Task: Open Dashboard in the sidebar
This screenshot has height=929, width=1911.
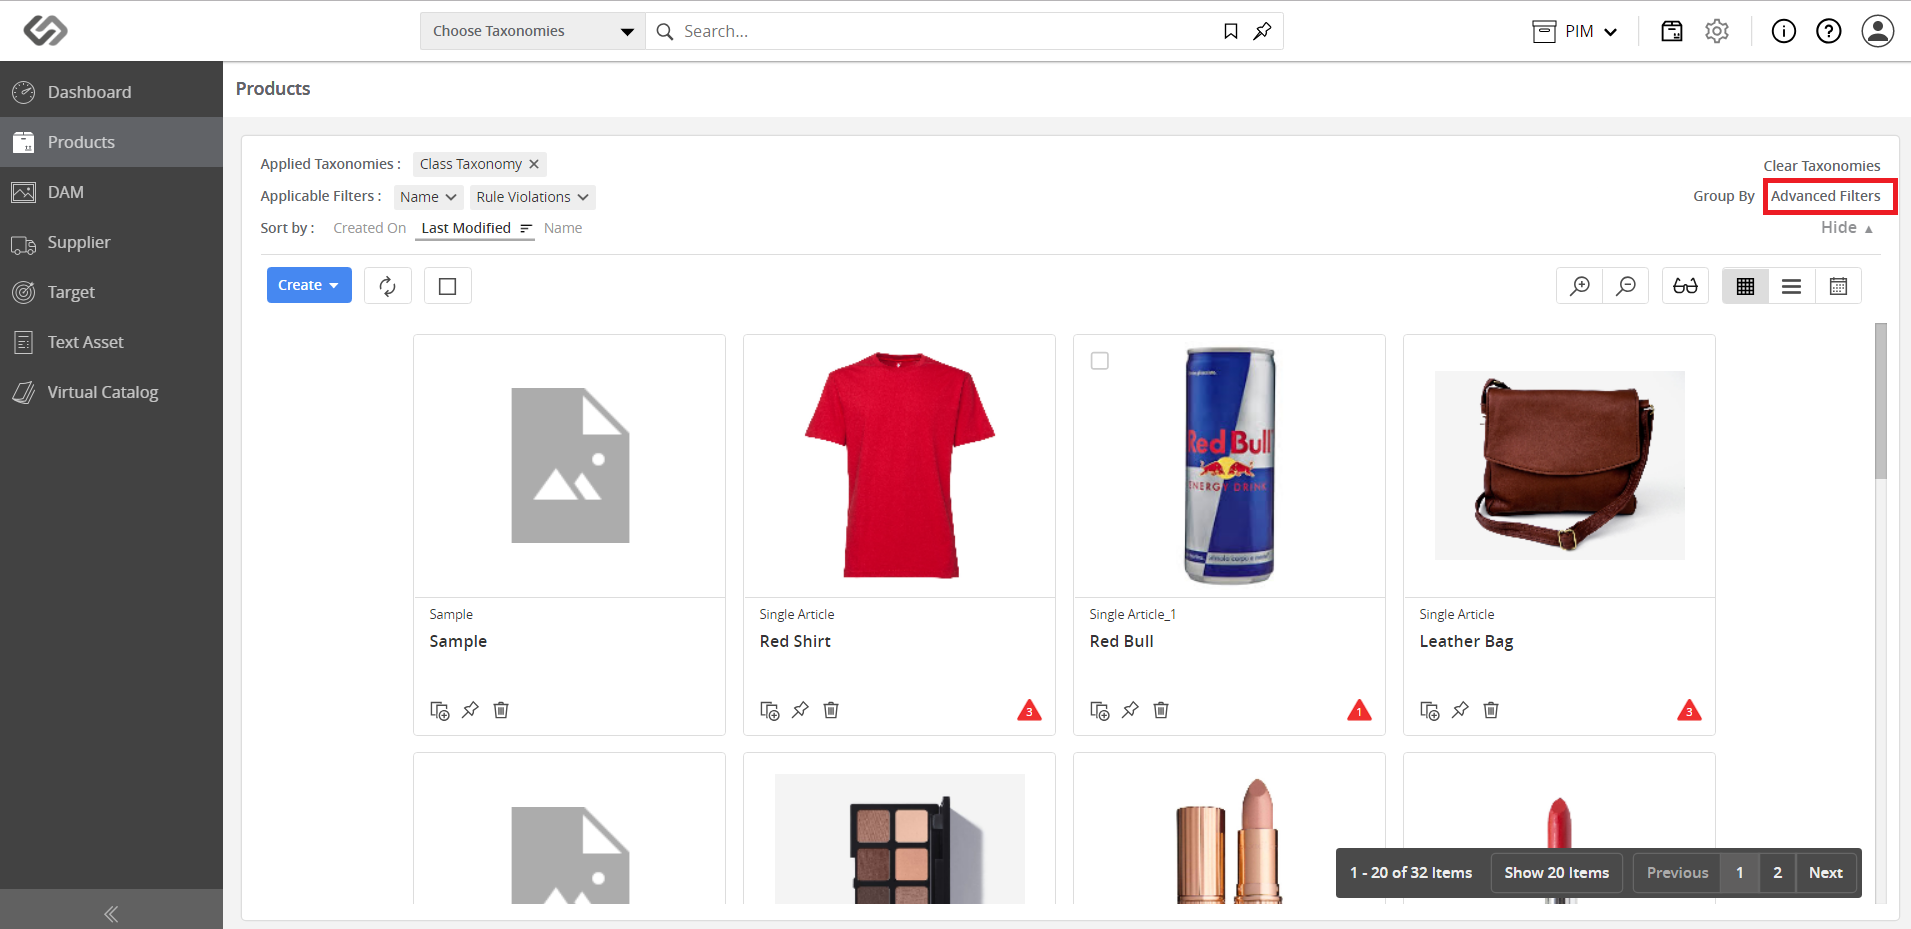Action: pyautogui.click(x=111, y=92)
